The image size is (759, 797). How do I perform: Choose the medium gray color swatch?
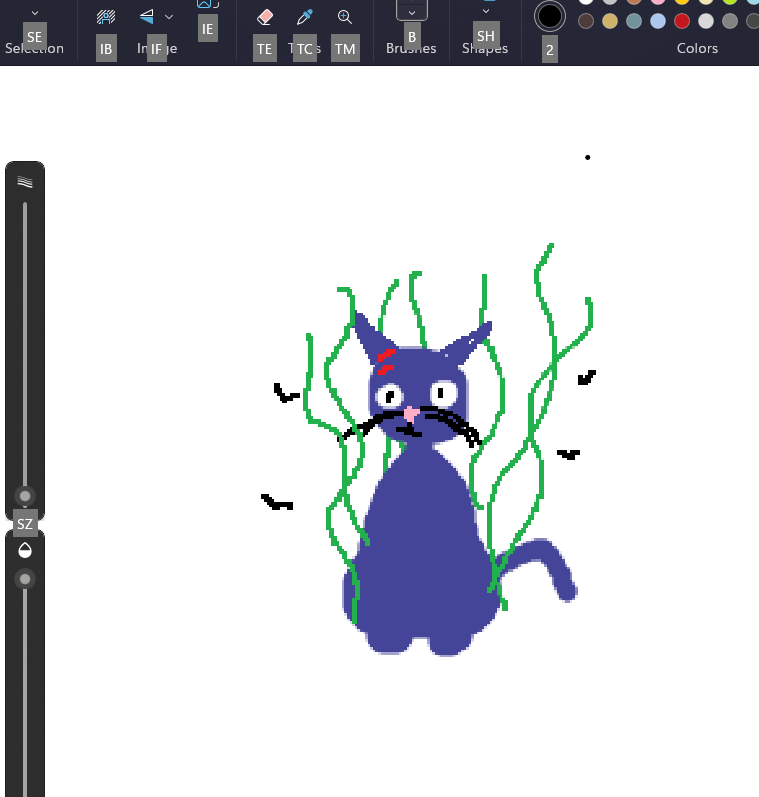pos(730,21)
